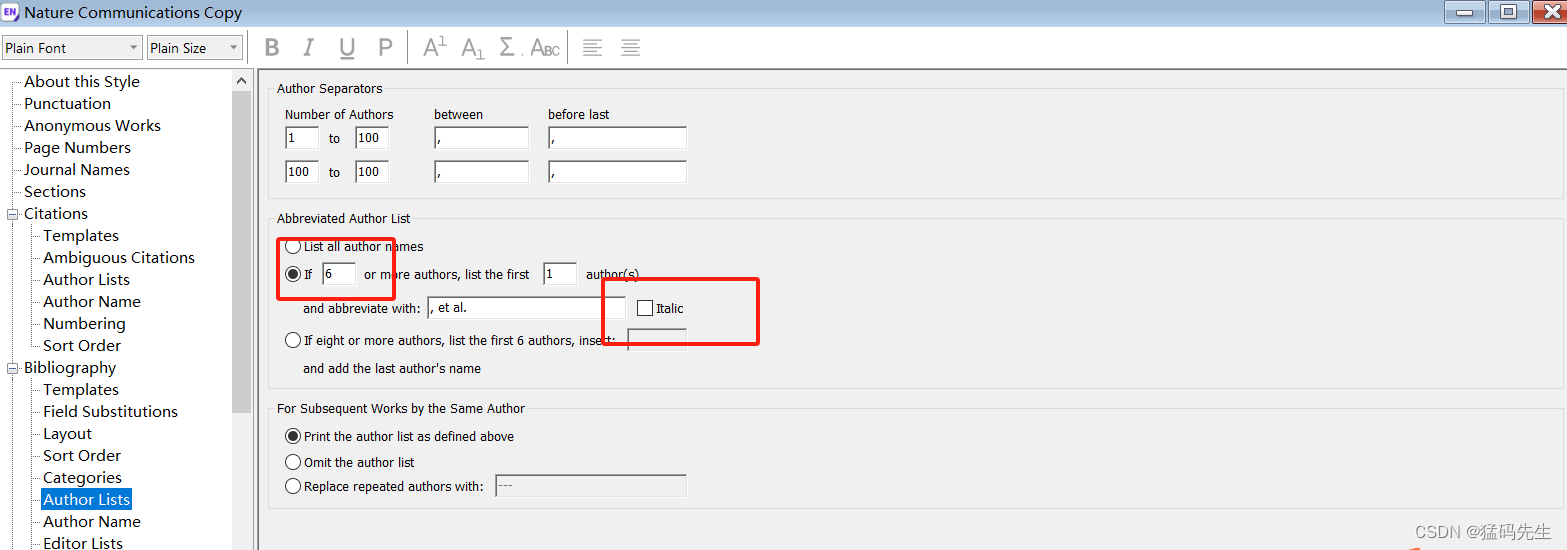The height and width of the screenshot is (550, 1567).
Task: Toggle Bold formatting button
Action: [272, 47]
